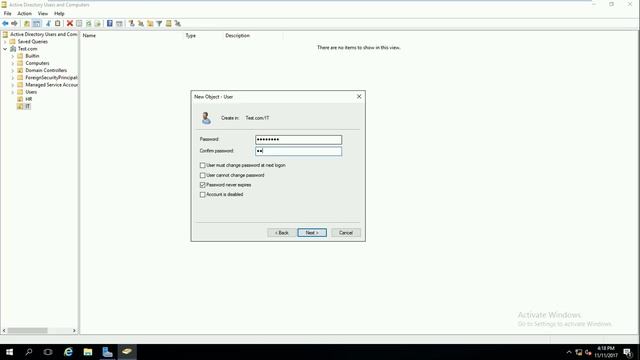Cancel the New Object - User dialog
640x360 pixels.
pyautogui.click(x=346, y=233)
